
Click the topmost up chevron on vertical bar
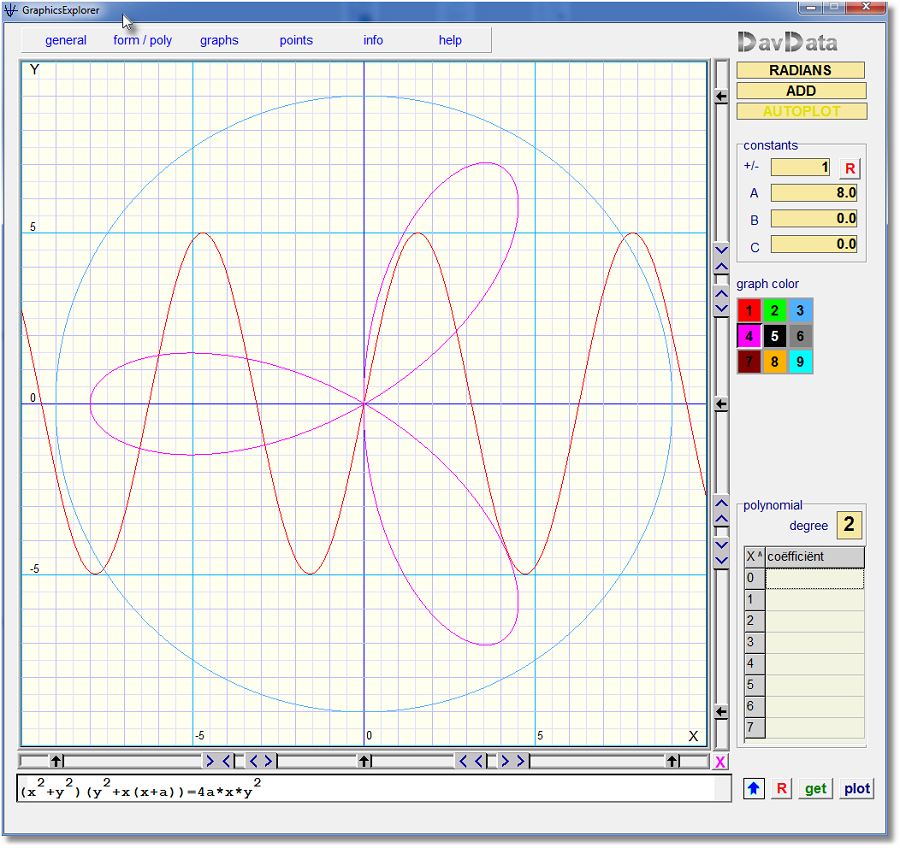(x=721, y=266)
